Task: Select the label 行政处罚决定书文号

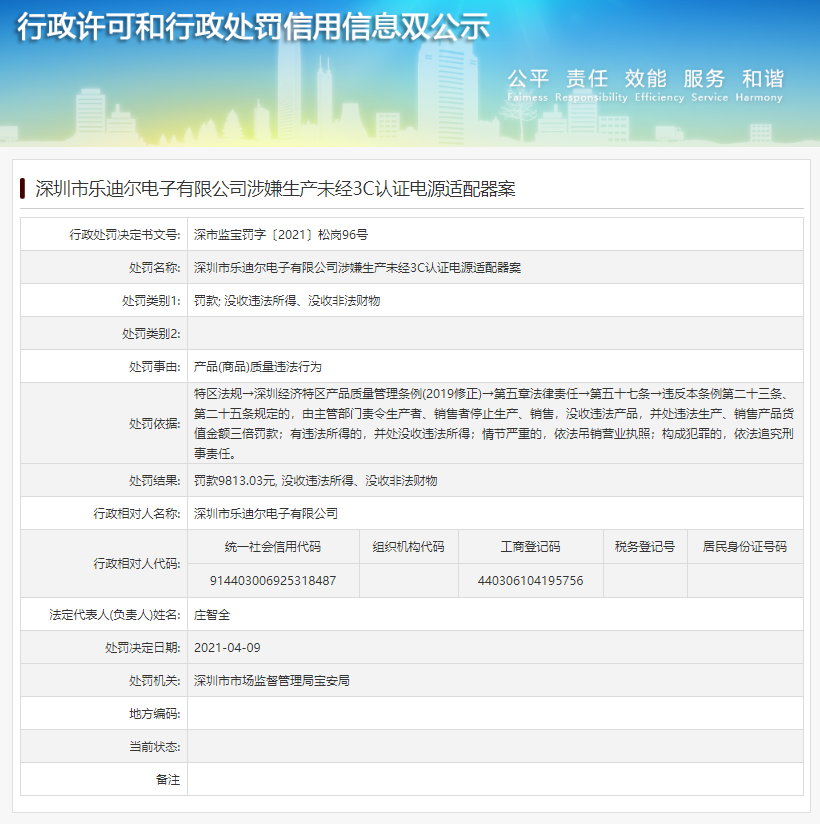Action: (125, 234)
